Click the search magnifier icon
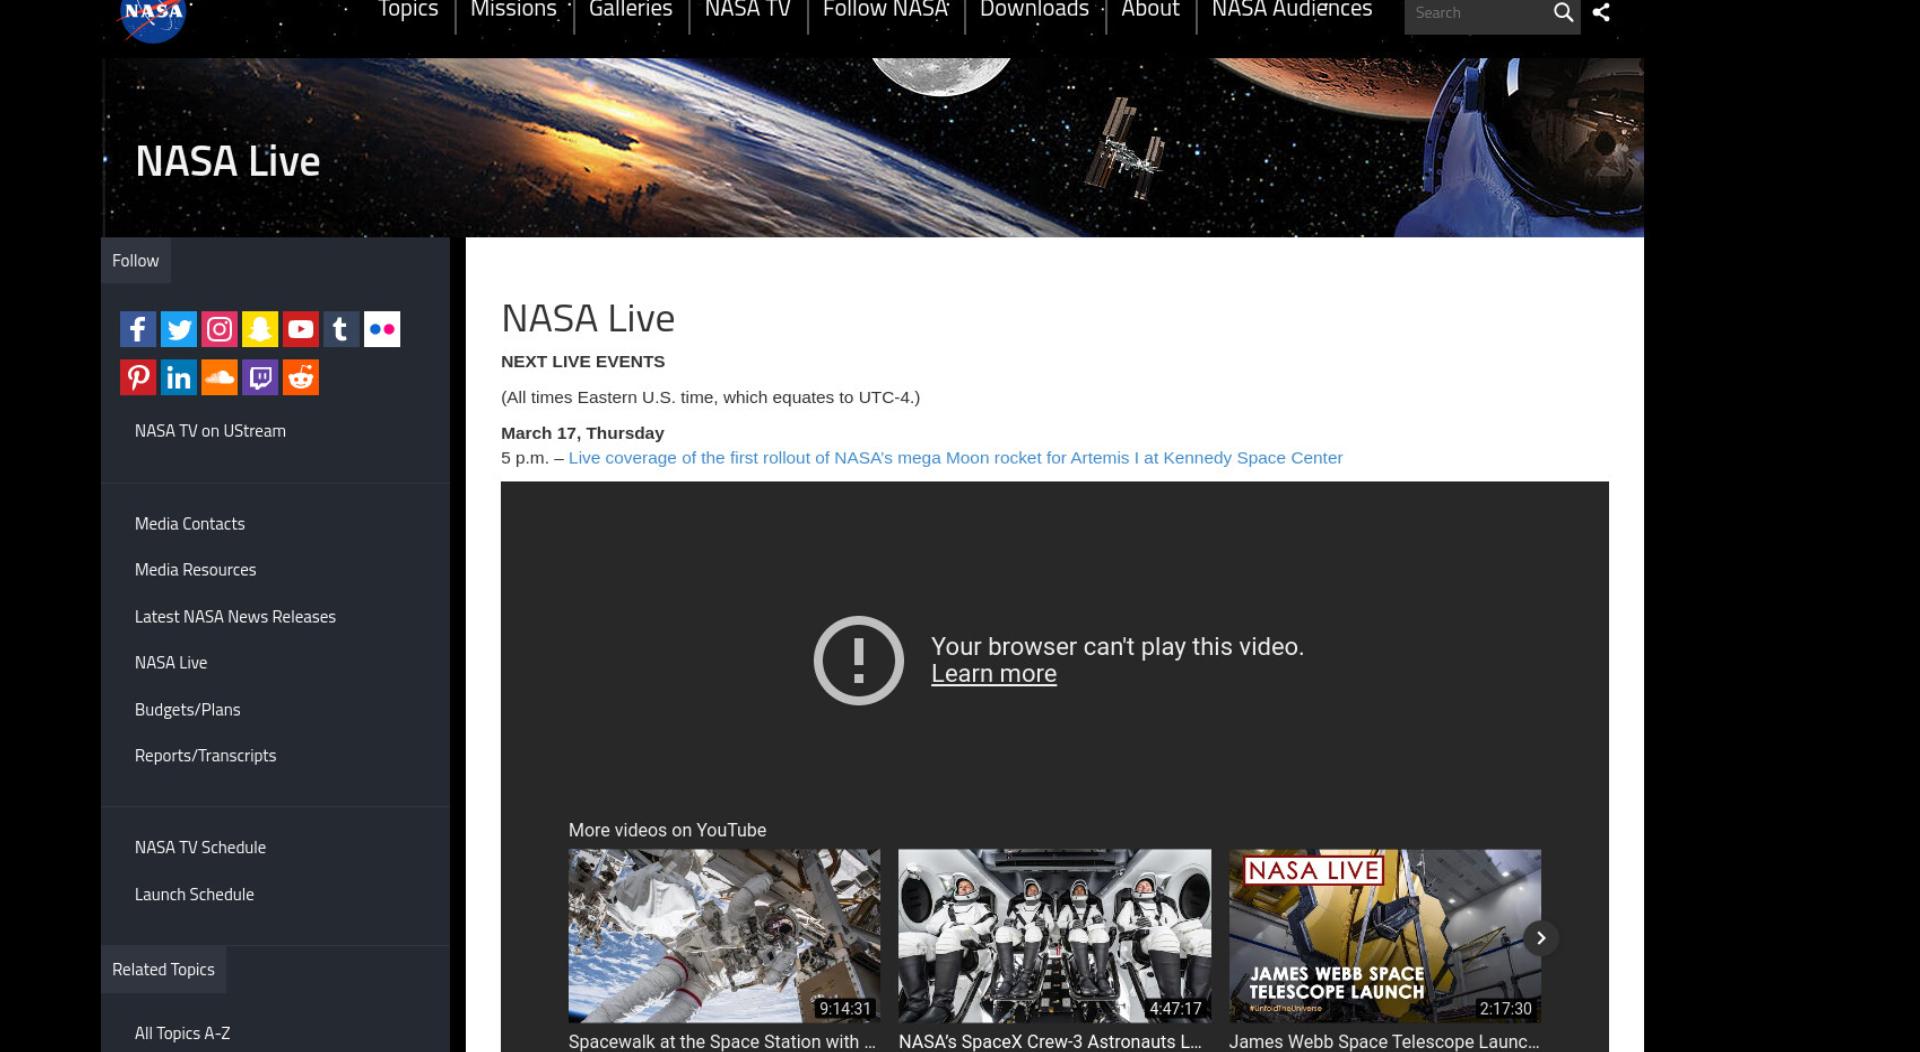 1563,13
